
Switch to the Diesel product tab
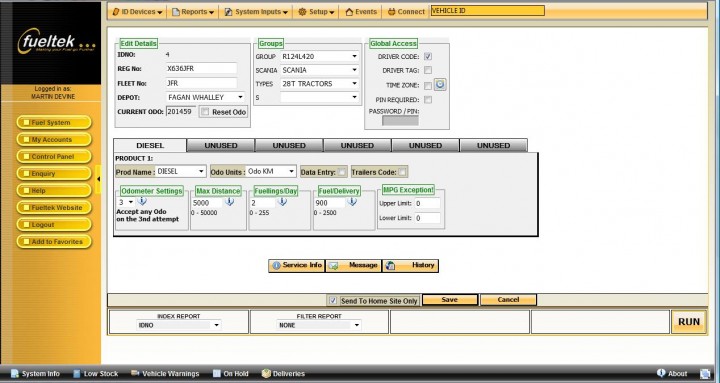point(150,146)
